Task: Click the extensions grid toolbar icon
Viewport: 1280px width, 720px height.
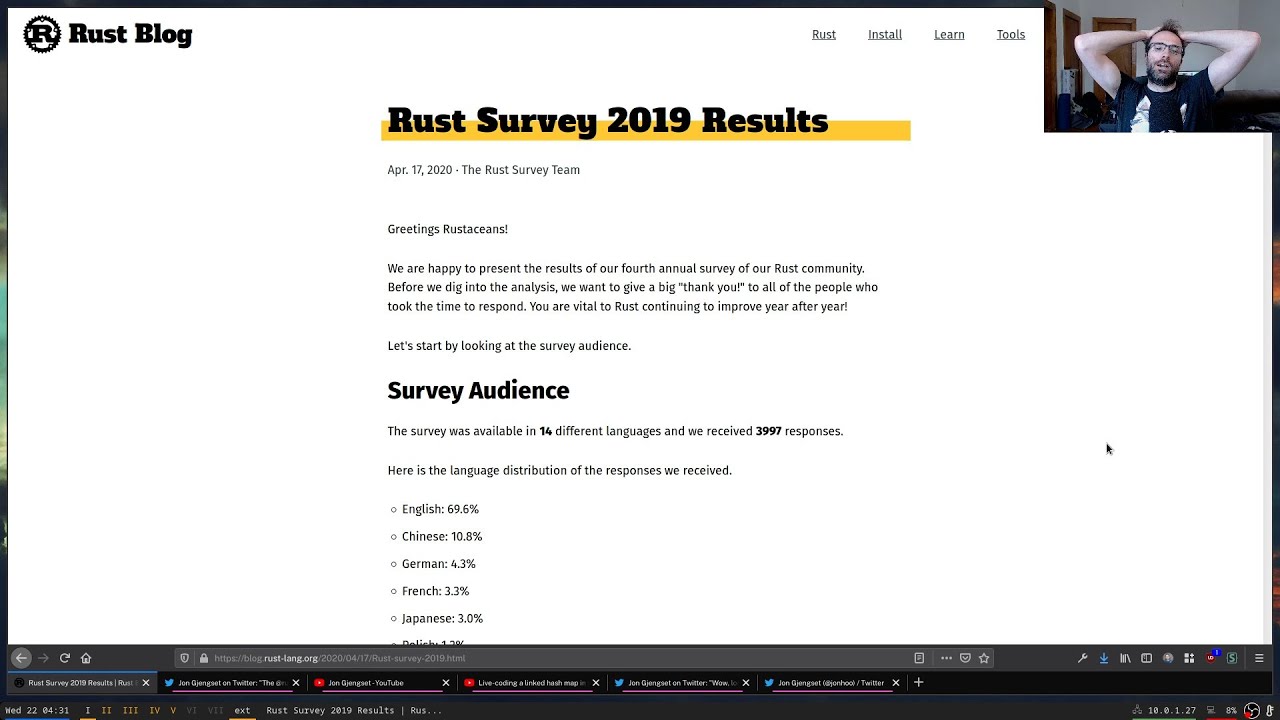Action: point(1189,658)
